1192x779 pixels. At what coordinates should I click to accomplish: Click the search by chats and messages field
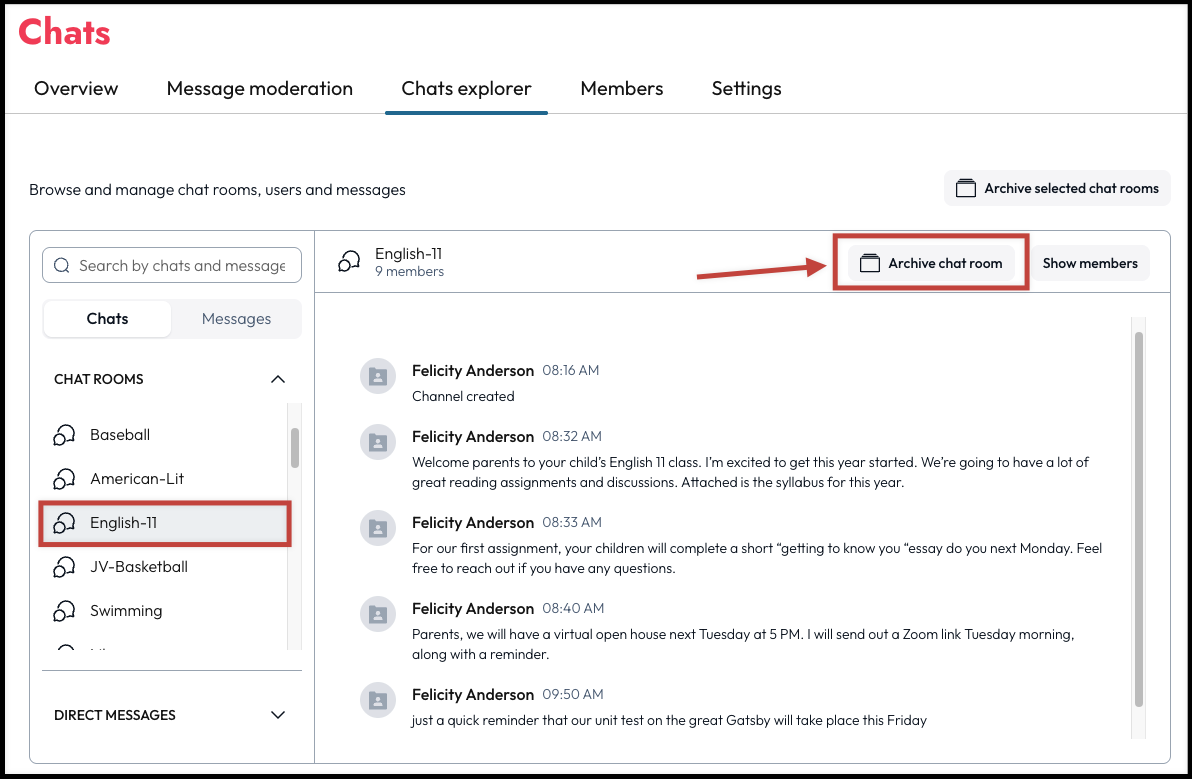pyautogui.click(x=172, y=265)
